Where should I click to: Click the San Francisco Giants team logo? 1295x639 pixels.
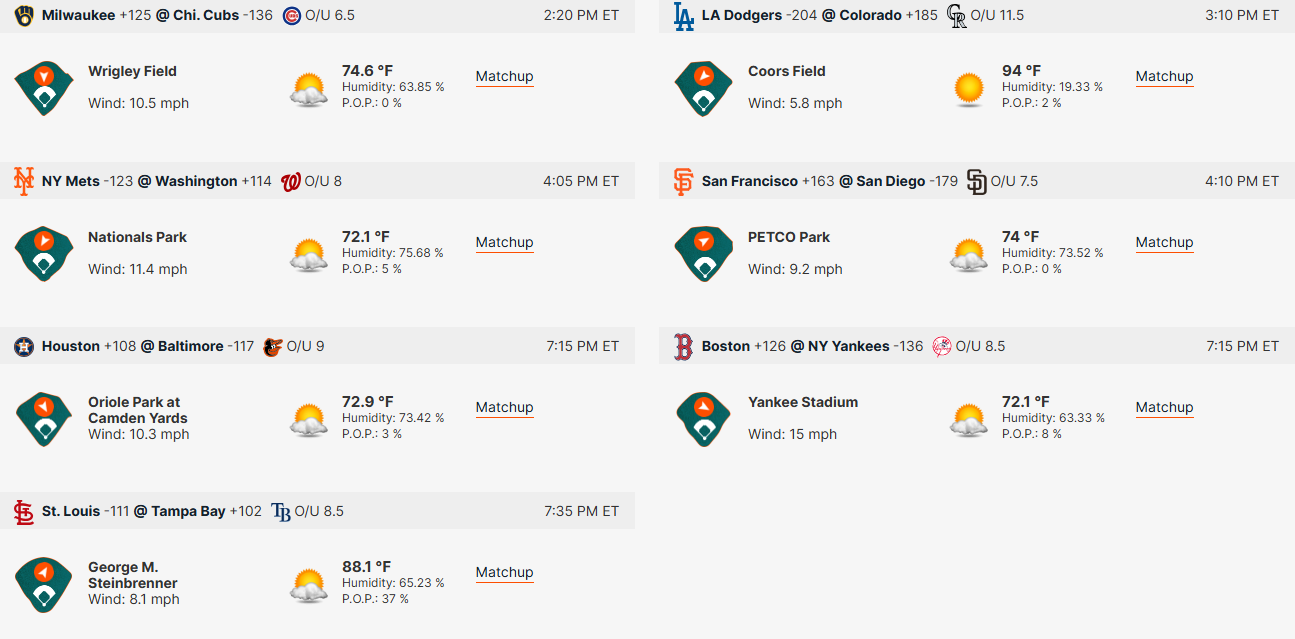coord(684,181)
